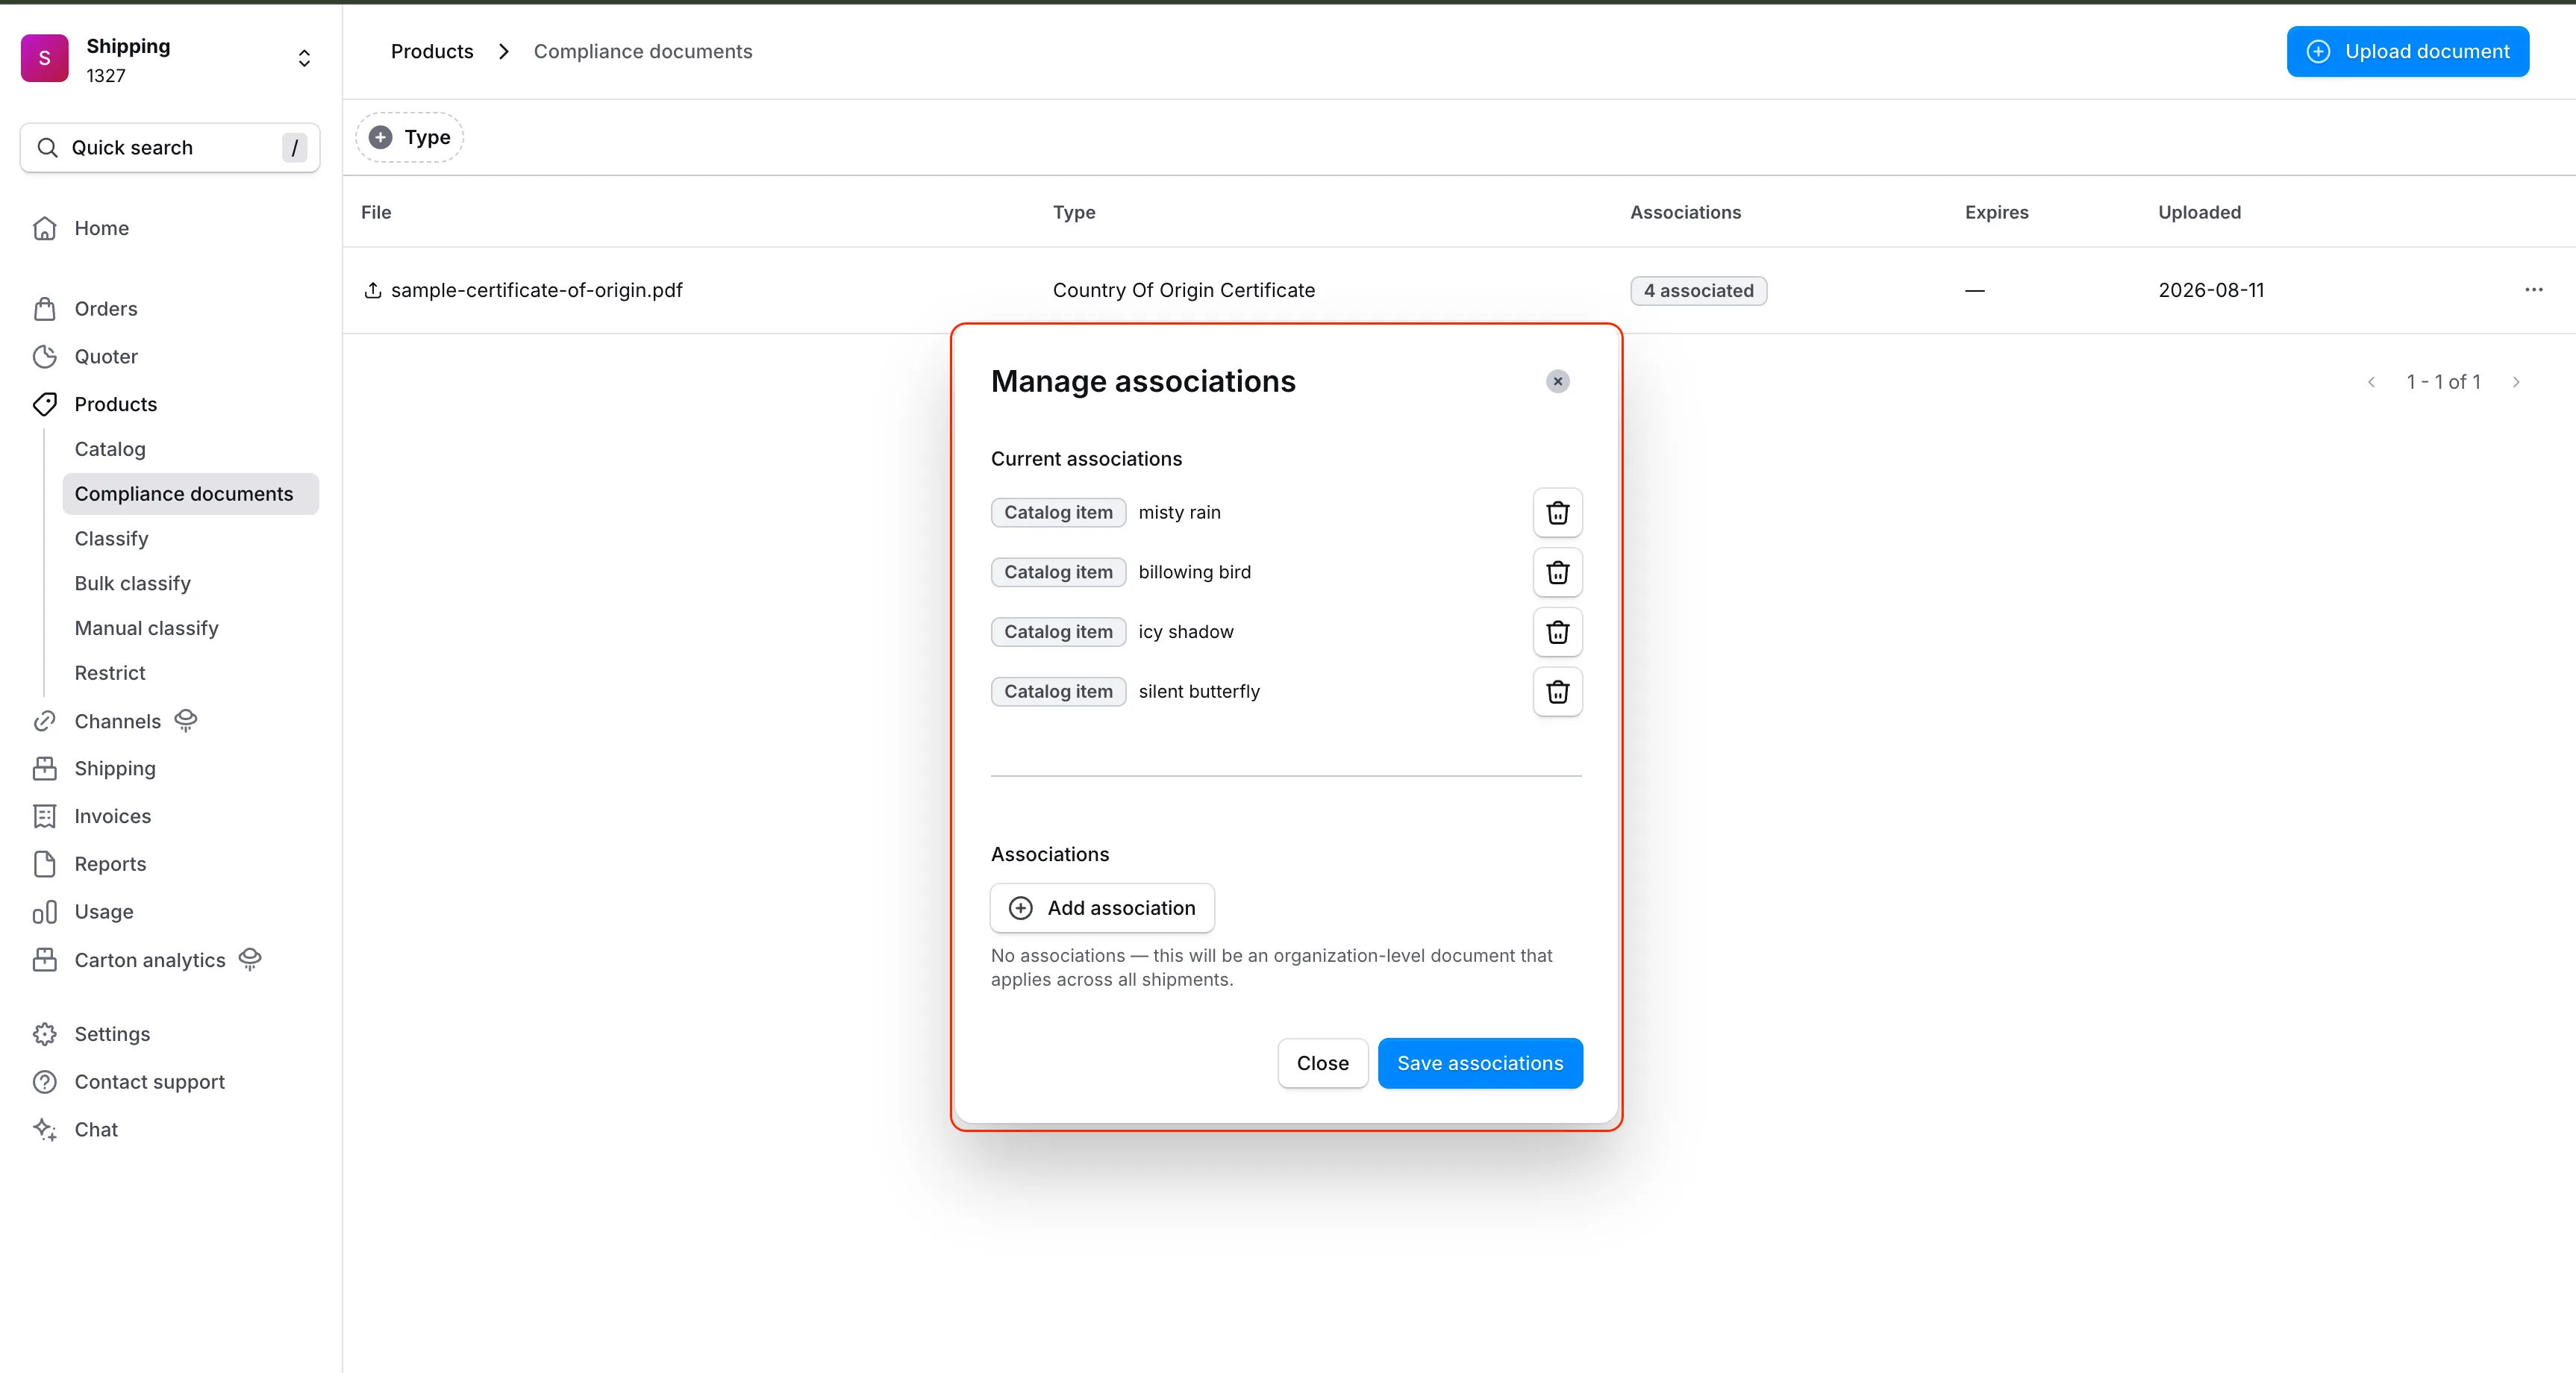Expand the Shipping 1327 organization switcher
Screen dimensions: 2576x1373
(304, 59)
